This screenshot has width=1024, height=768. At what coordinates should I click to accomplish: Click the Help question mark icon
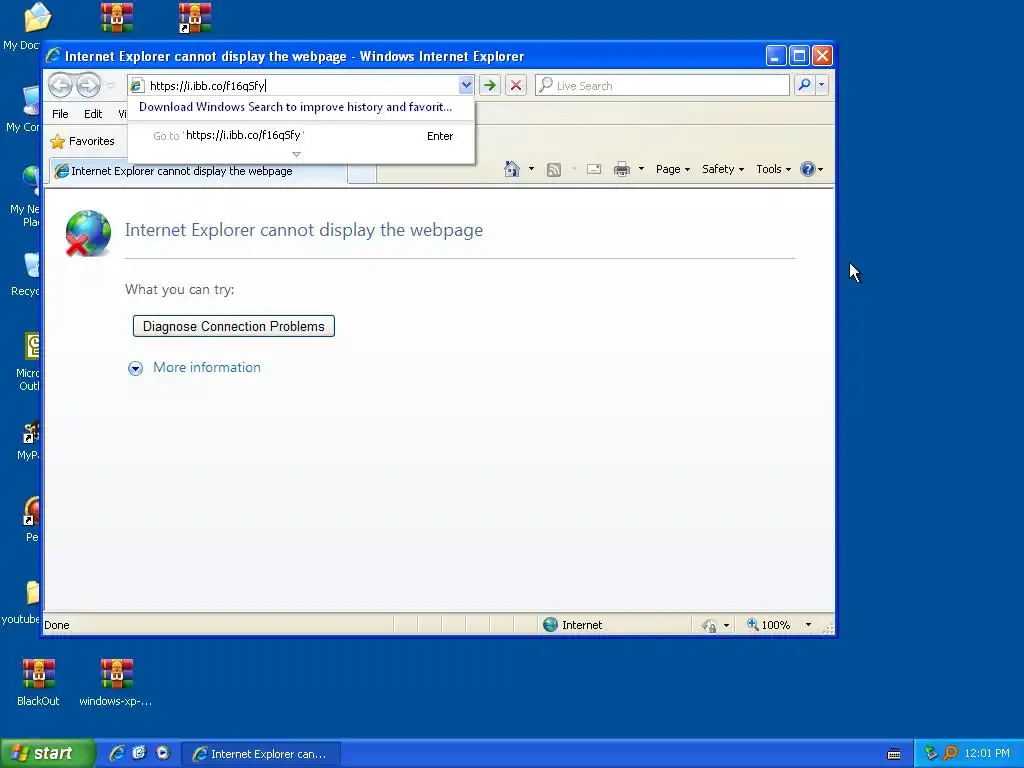tap(808, 169)
